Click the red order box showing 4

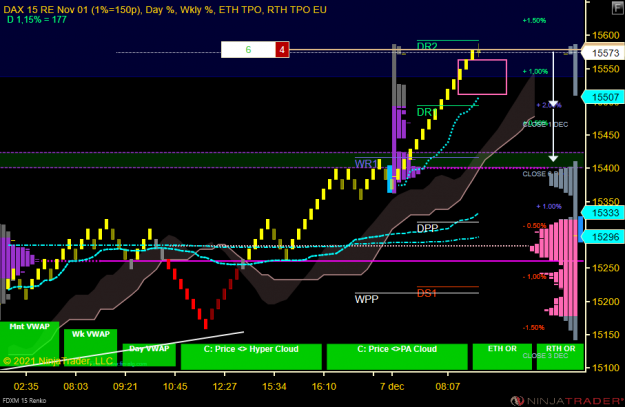[x=282, y=49]
